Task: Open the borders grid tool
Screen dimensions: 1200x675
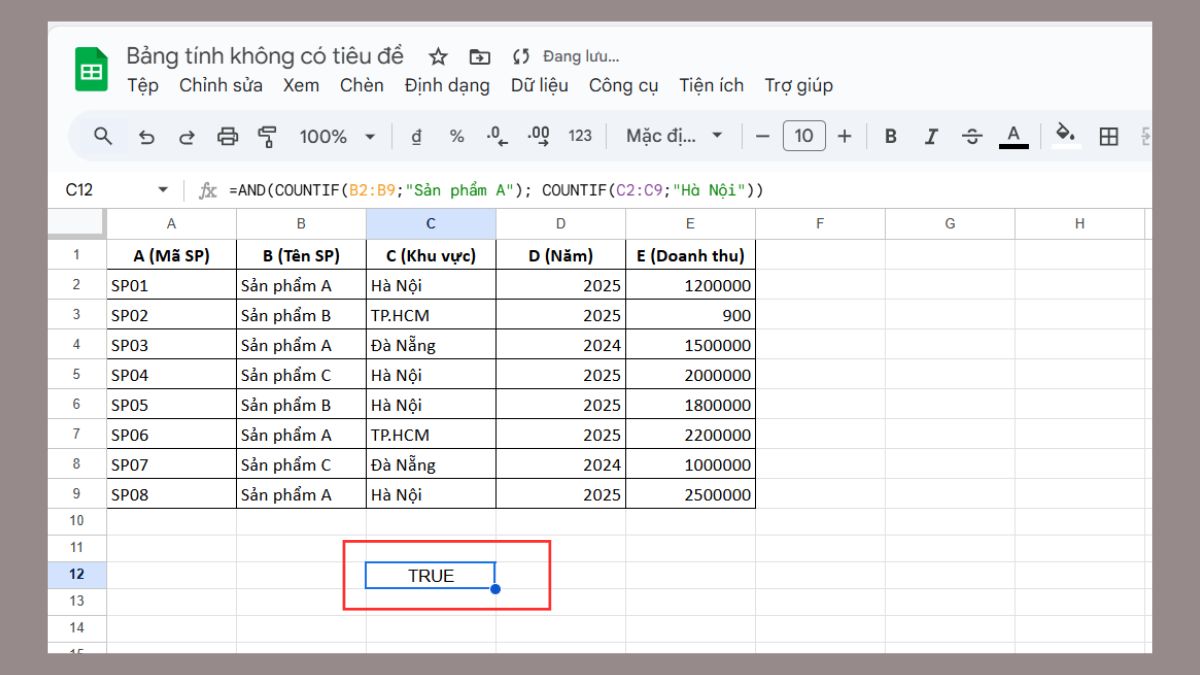Action: (x=1108, y=137)
